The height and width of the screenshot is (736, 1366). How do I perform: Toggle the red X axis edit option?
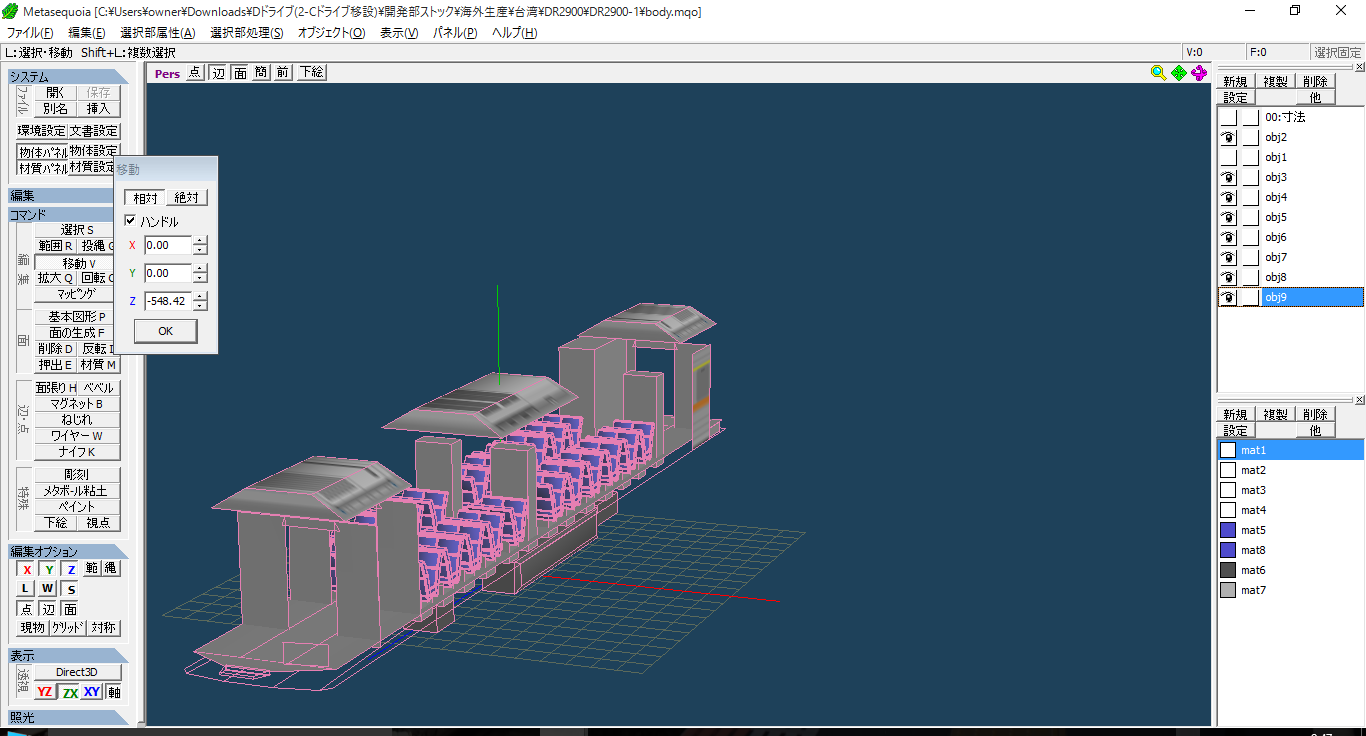(x=27, y=569)
